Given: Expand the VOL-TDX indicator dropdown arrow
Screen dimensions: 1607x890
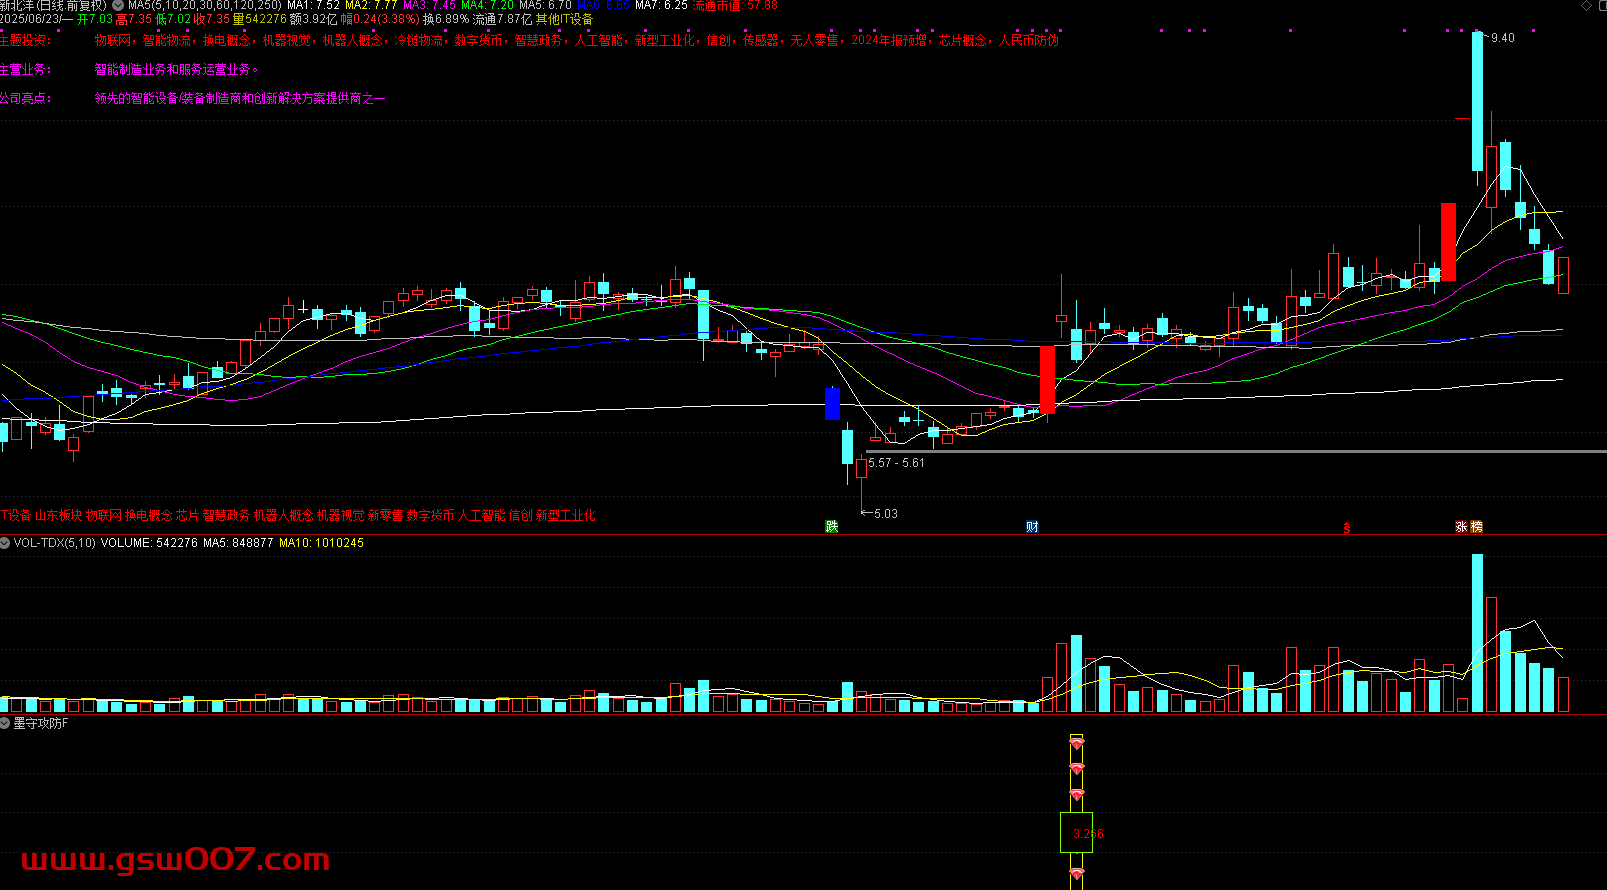Looking at the screenshot, I should (x=6, y=543).
